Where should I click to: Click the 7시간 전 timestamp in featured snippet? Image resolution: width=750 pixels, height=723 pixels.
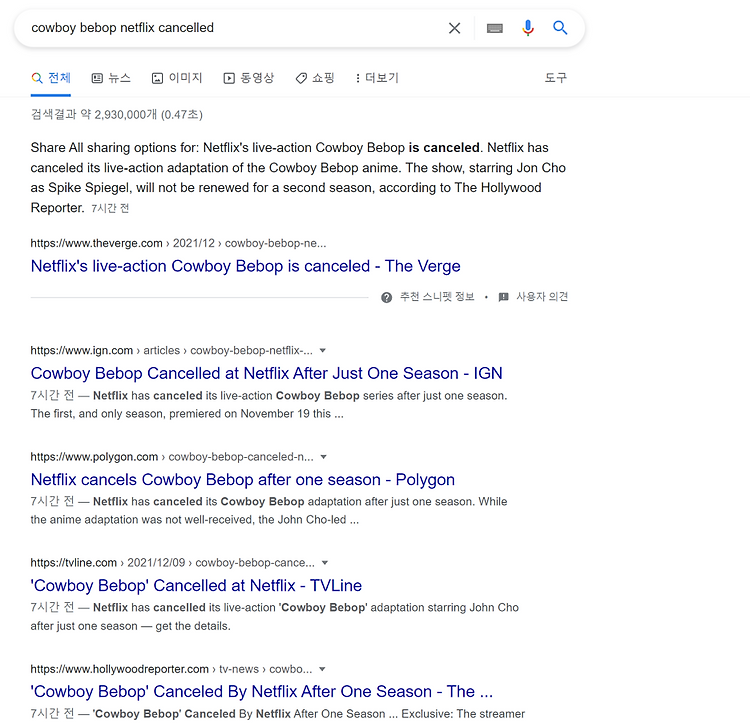[110, 208]
